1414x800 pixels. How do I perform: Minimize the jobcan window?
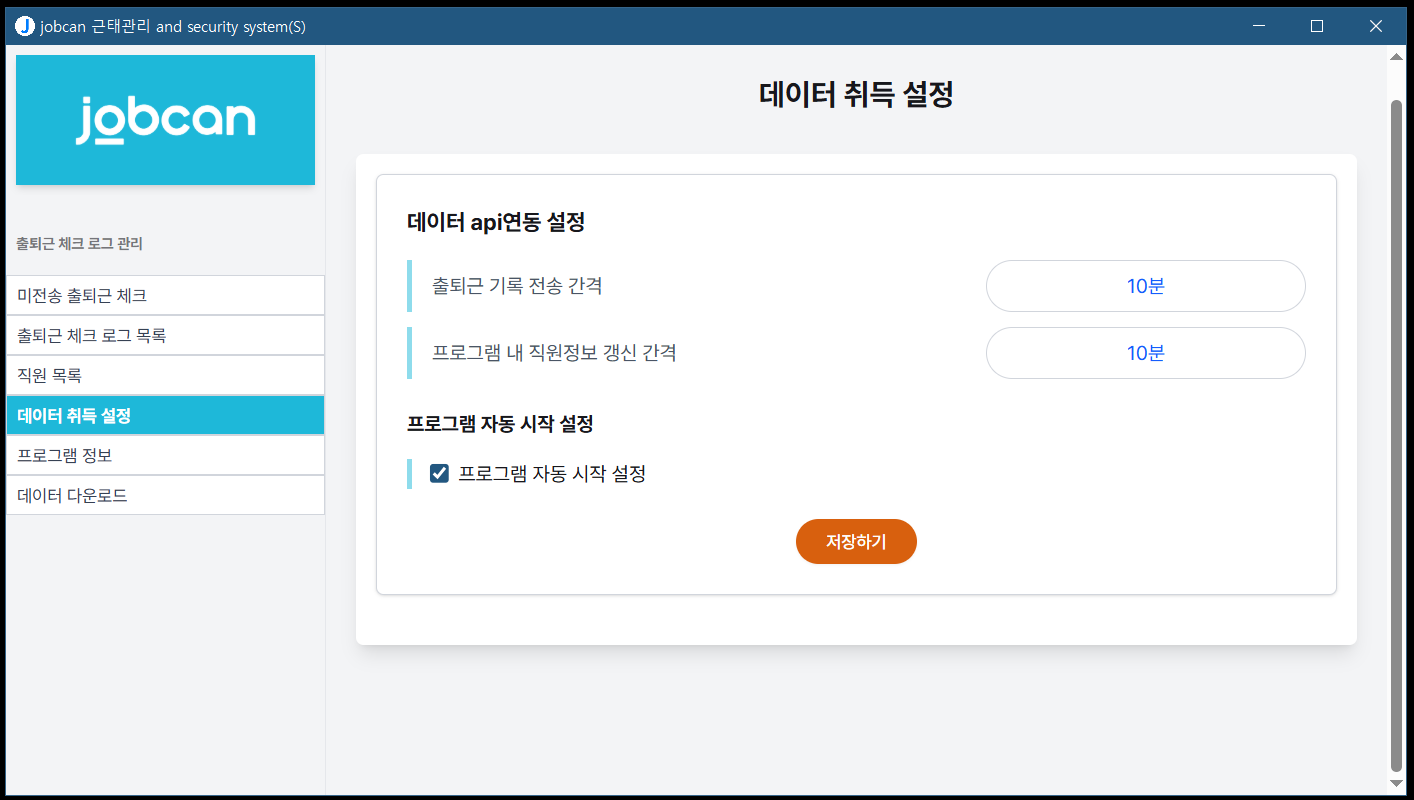point(1258,26)
